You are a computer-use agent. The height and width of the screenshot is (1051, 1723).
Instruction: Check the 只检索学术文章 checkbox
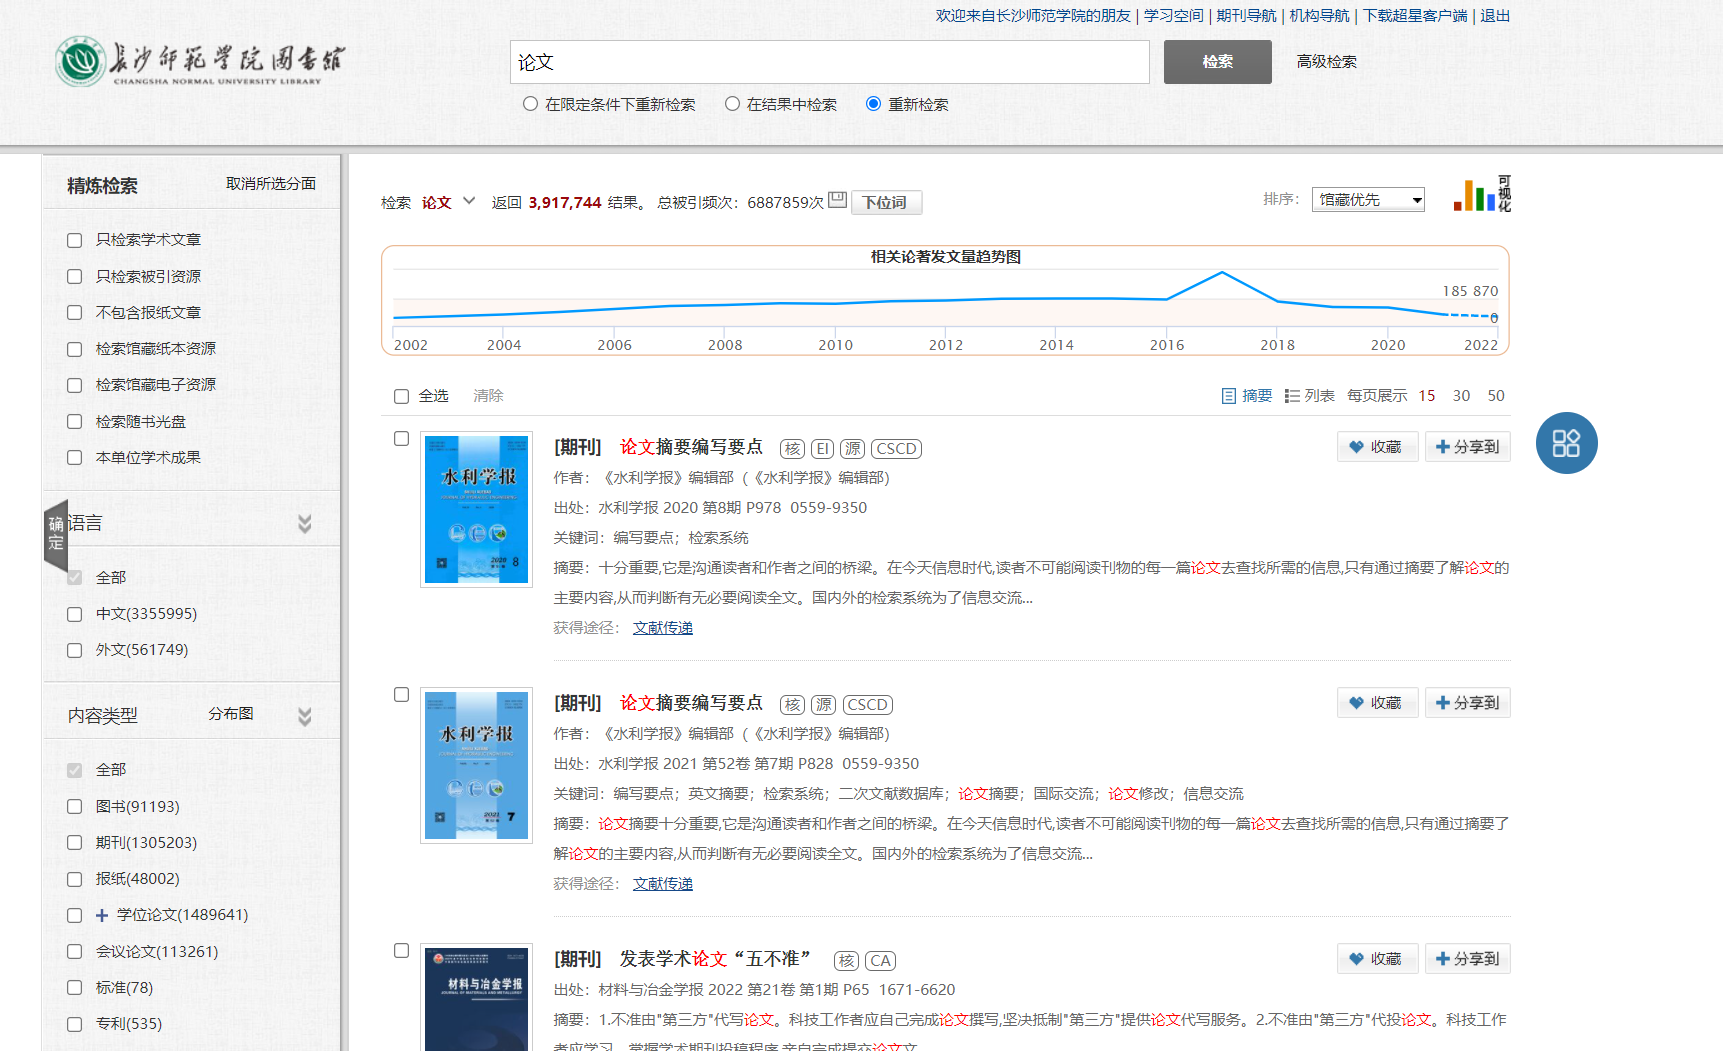[x=74, y=240]
